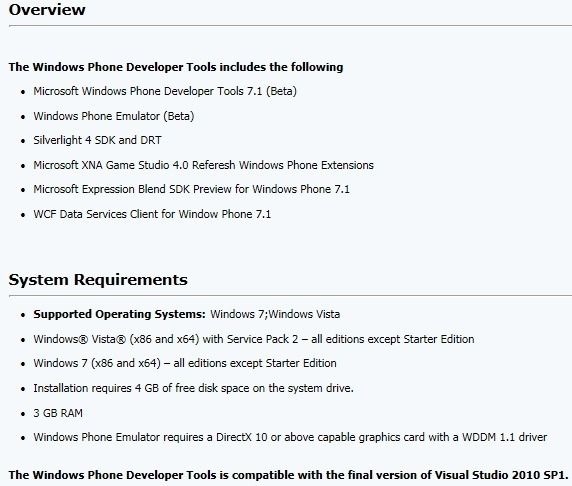This screenshot has height=486, width=572.
Task: Click the System Requirements heading
Action: tap(98, 280)
